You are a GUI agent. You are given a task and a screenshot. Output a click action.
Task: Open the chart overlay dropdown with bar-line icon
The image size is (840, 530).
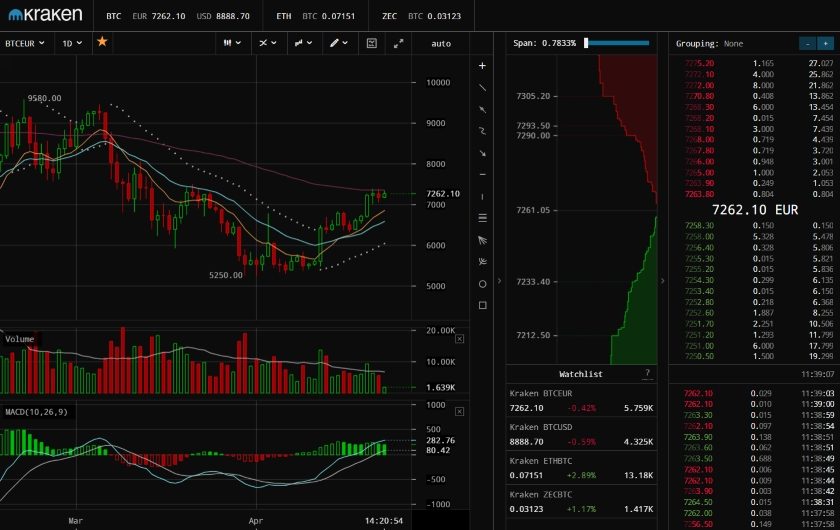tap(303, 43)
